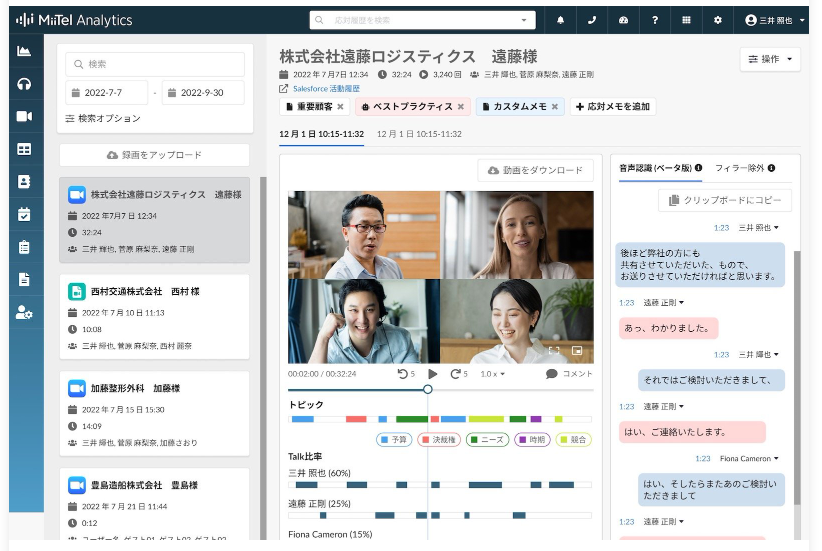Open the settings gear icon in top bar
The image size is (822, 551).
pyautogui.click(x=718, y=20)
